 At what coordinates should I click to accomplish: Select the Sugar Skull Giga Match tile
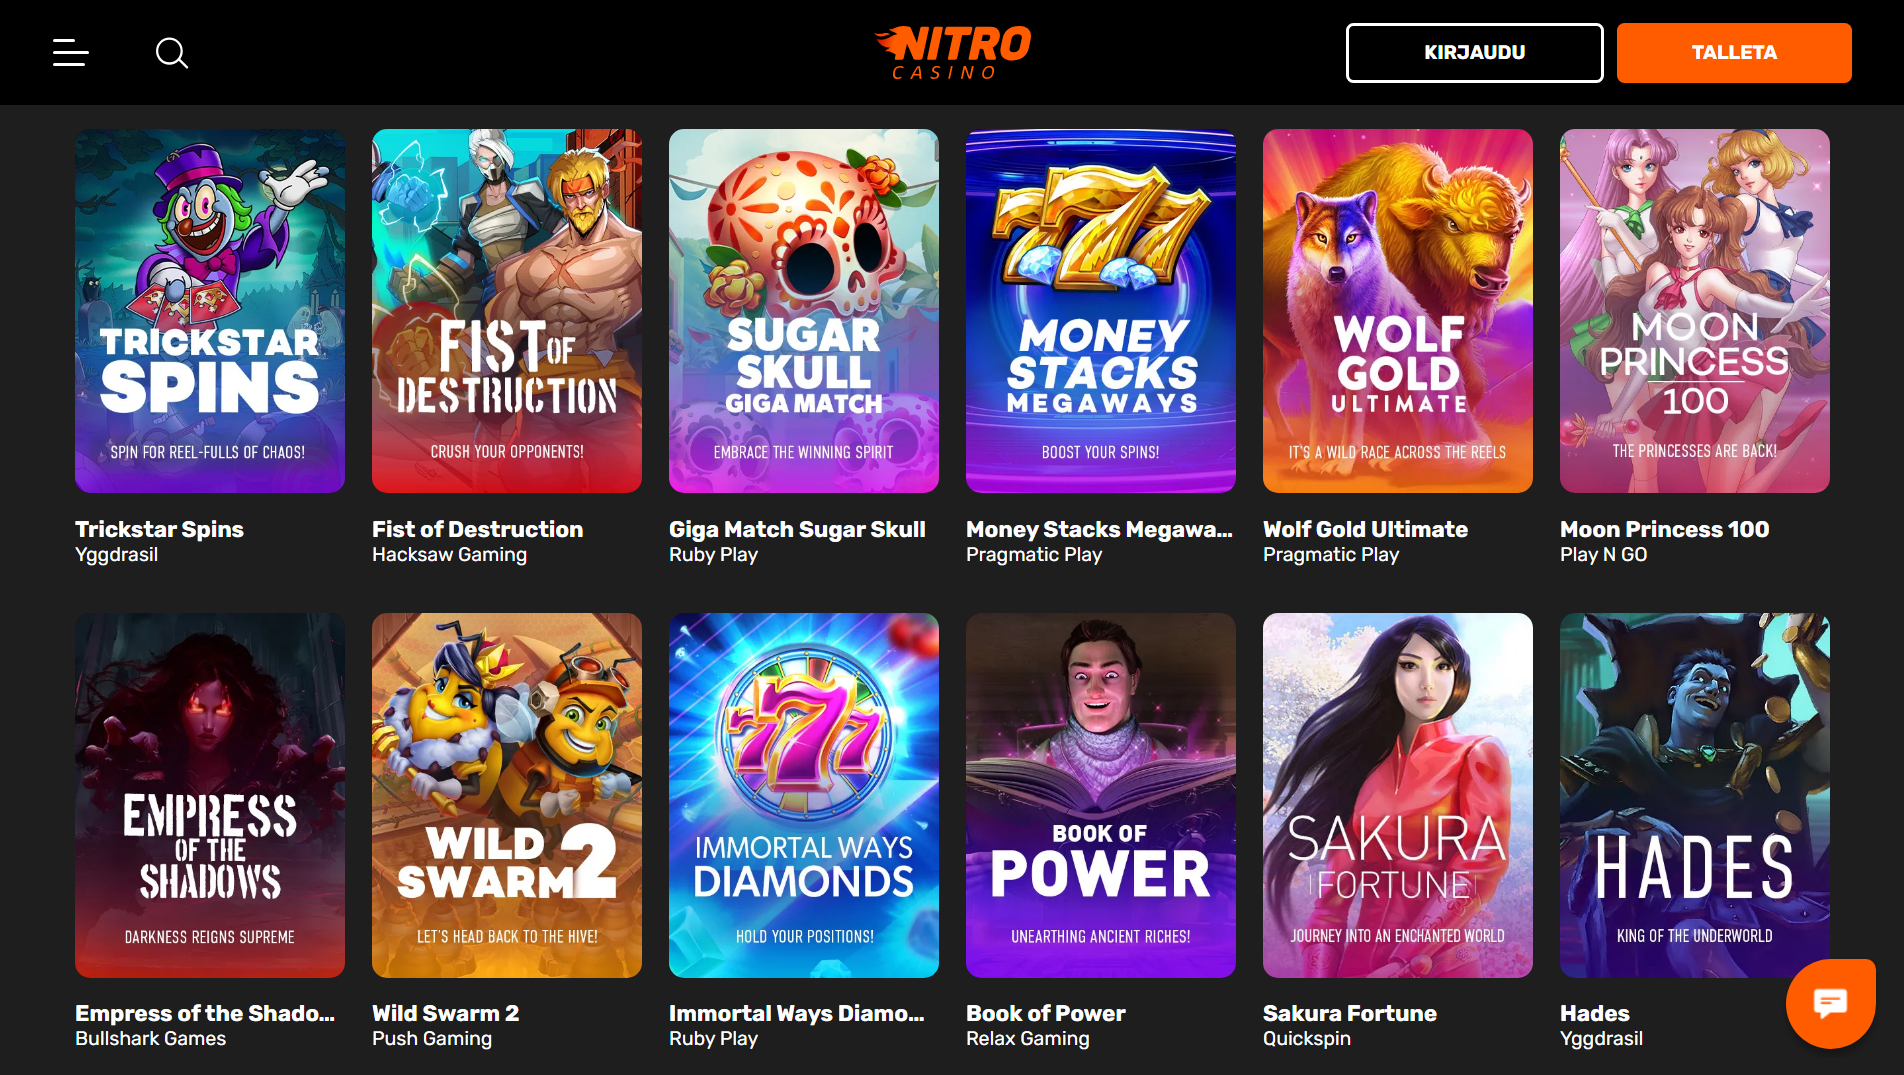(x=804, y=310)
